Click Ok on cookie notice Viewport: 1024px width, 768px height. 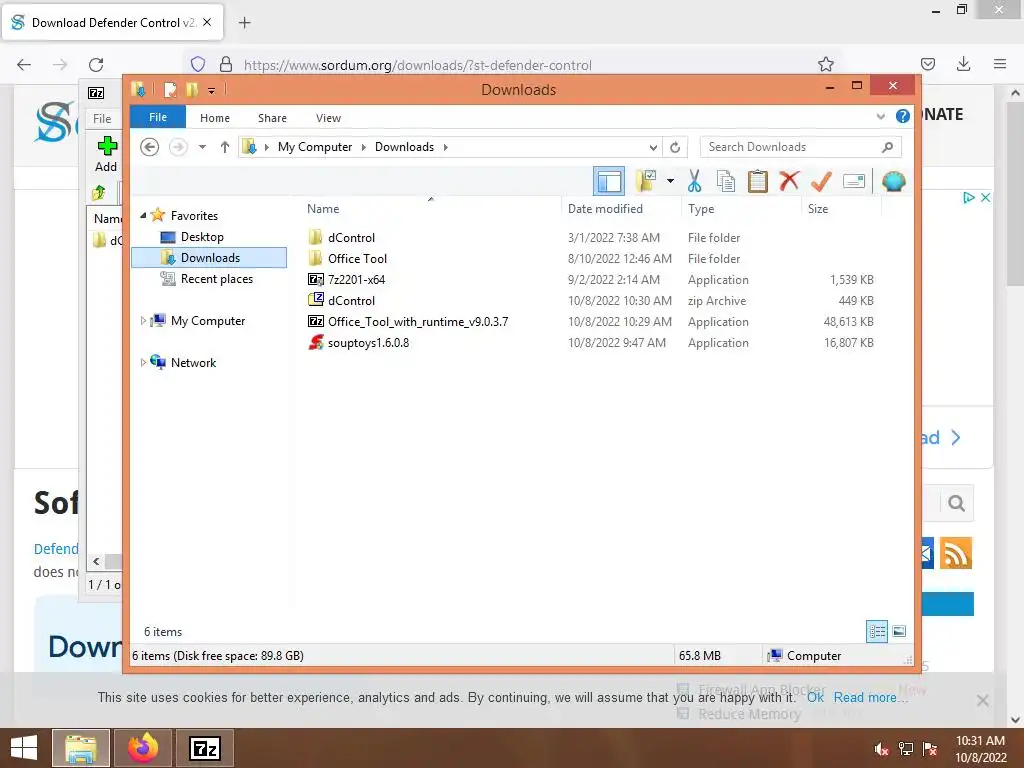tap(815, 697)
